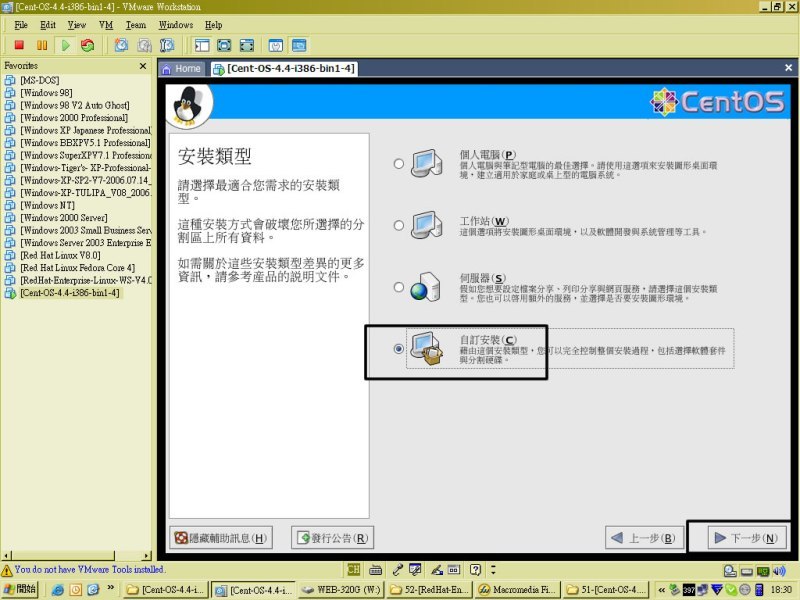This screenshot has height=600, width=800.
Task: Open the Help menu
Action: [214, 25]
